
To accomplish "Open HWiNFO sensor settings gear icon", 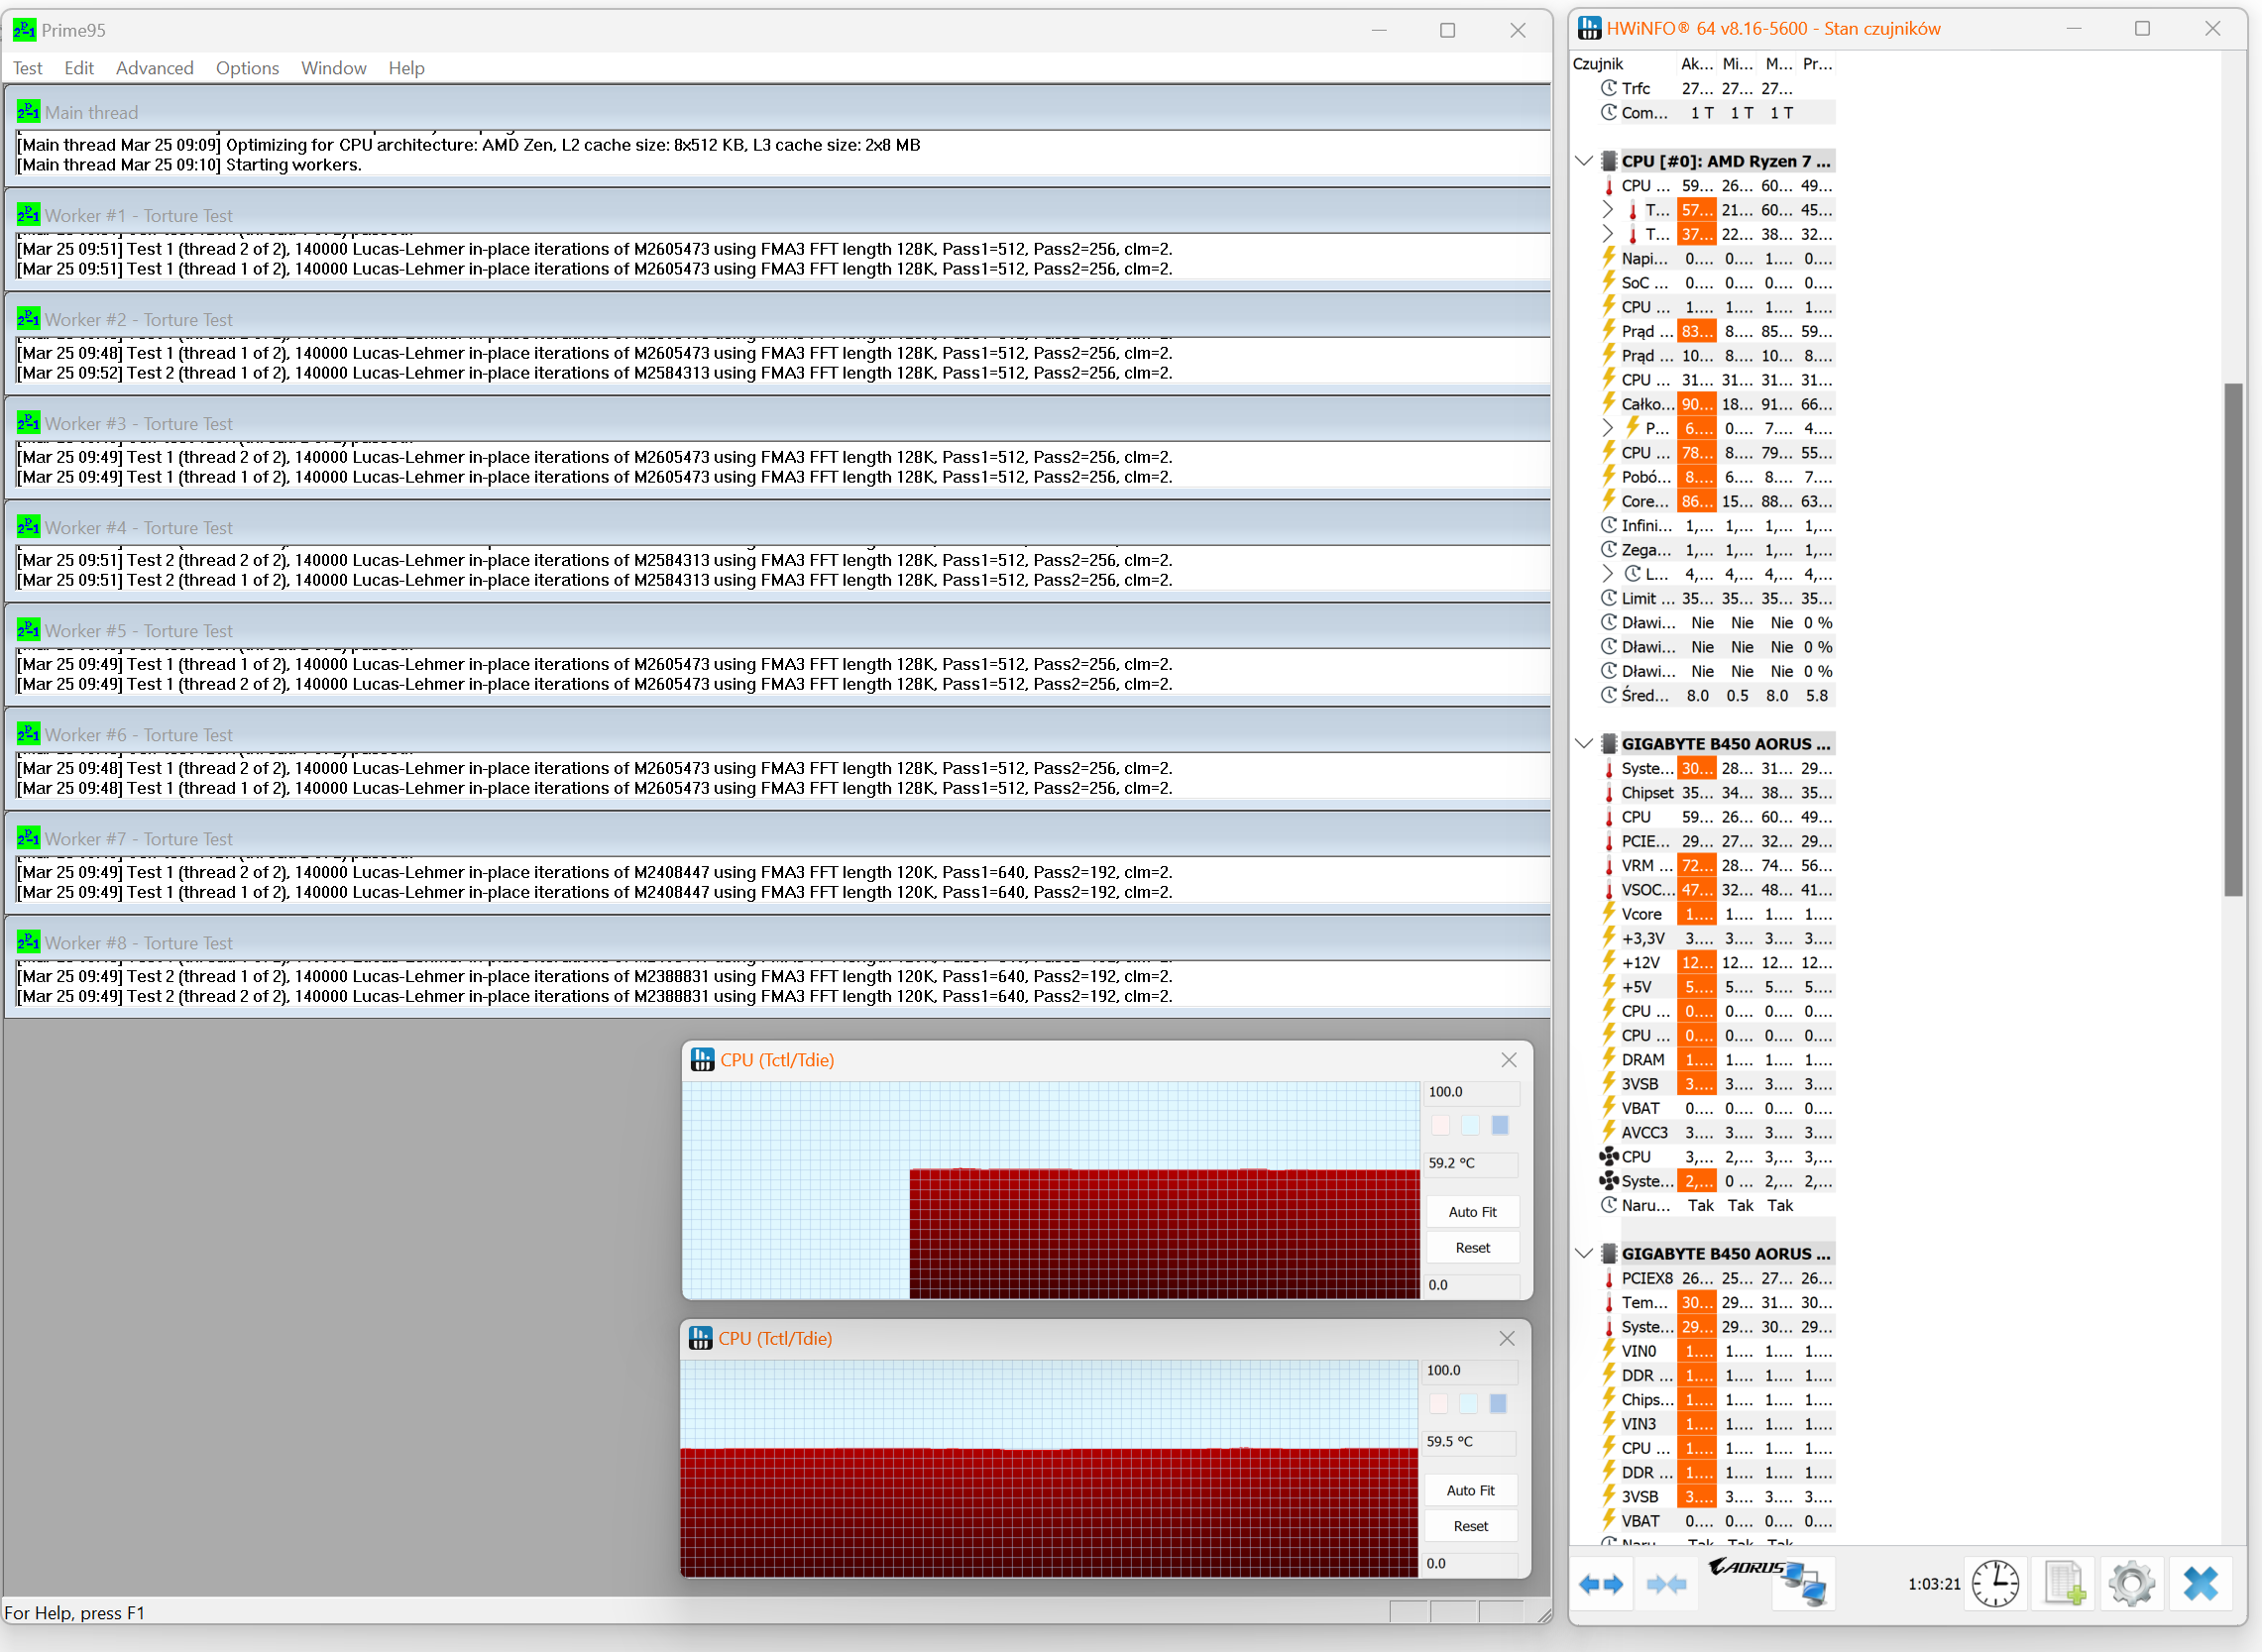I will tap(2131, 1584).
